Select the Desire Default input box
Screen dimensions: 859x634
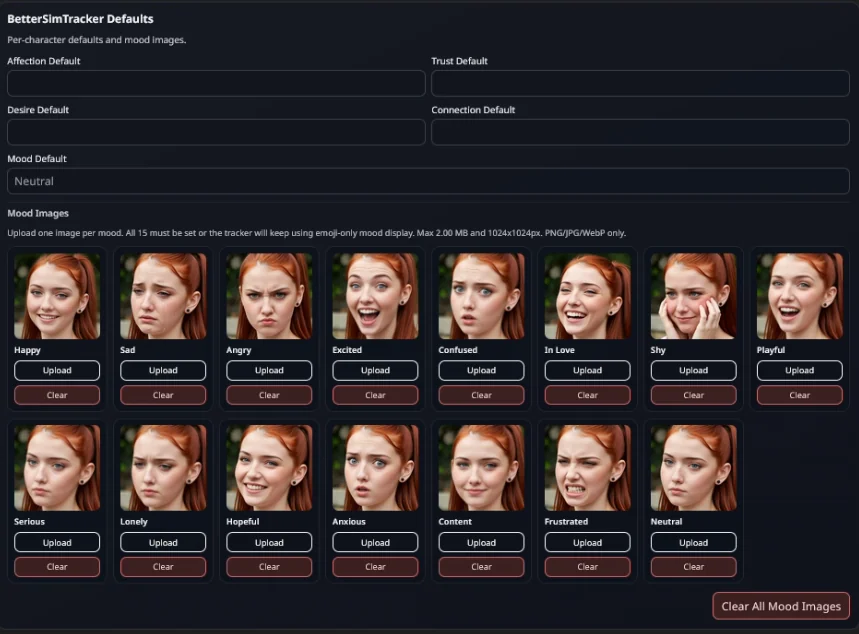click(x=216, y=133)
